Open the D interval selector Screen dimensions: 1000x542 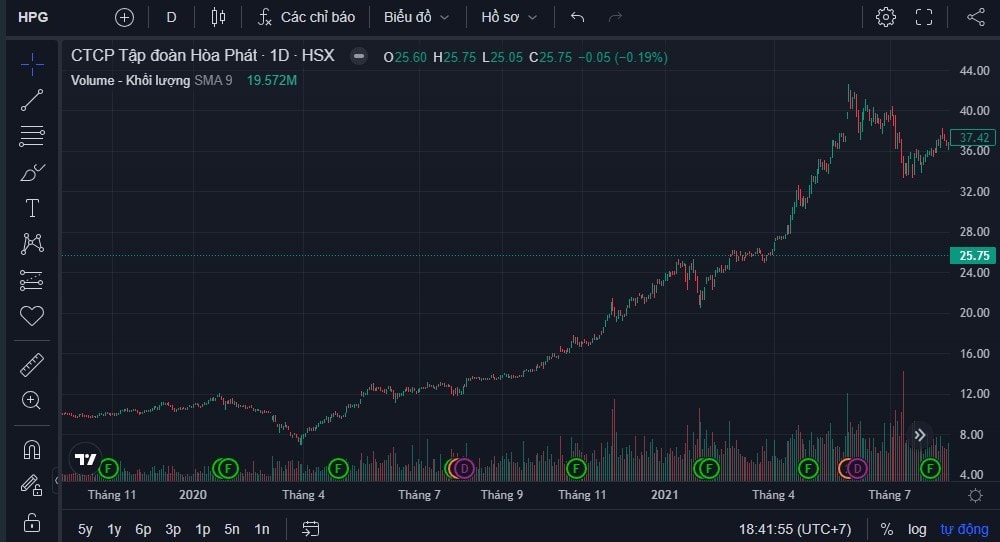pos(171,17)
